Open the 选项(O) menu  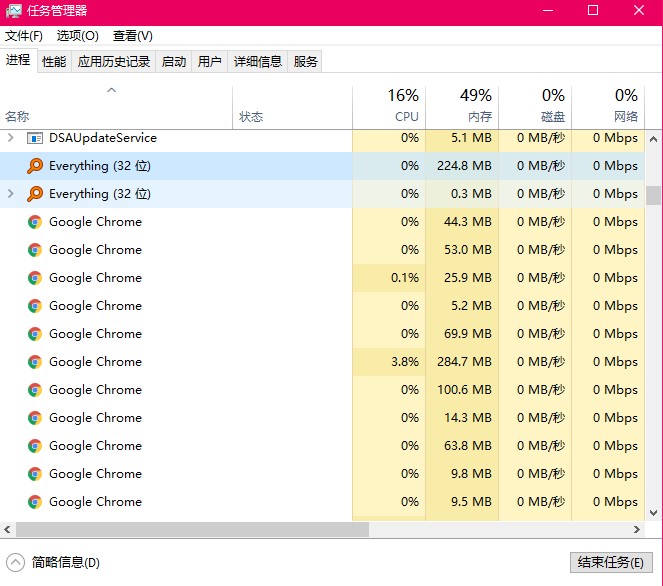[78, 36]
